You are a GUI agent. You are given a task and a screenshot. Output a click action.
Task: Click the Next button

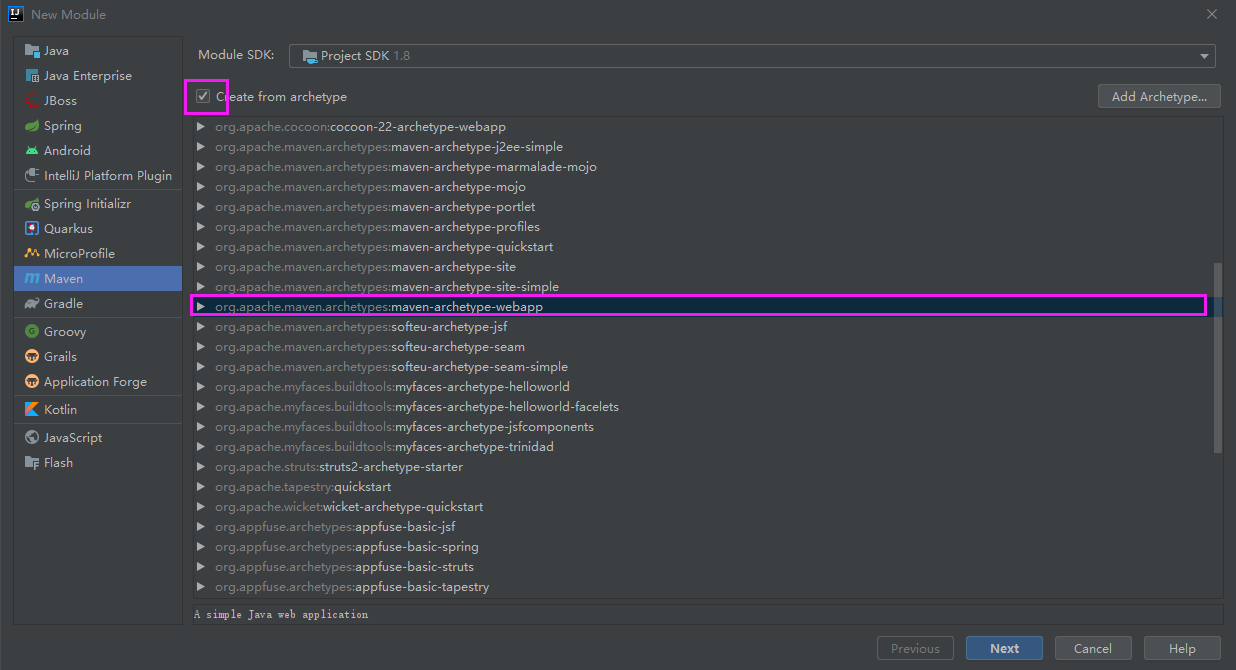[1004, 648]
